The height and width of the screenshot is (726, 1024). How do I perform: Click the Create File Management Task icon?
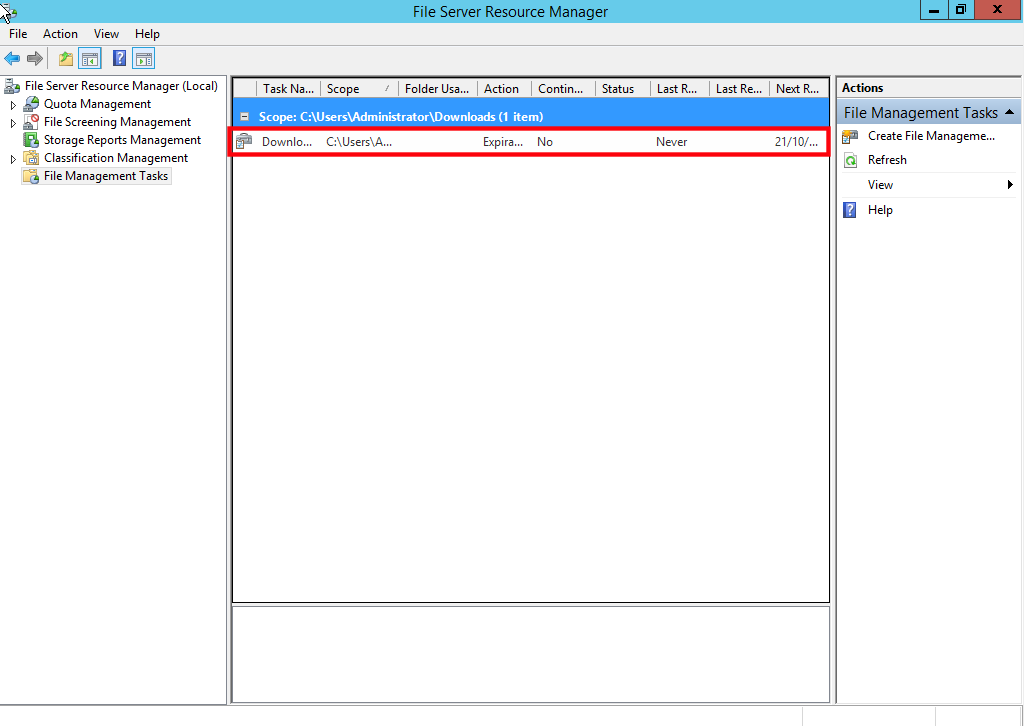[850, 136]
